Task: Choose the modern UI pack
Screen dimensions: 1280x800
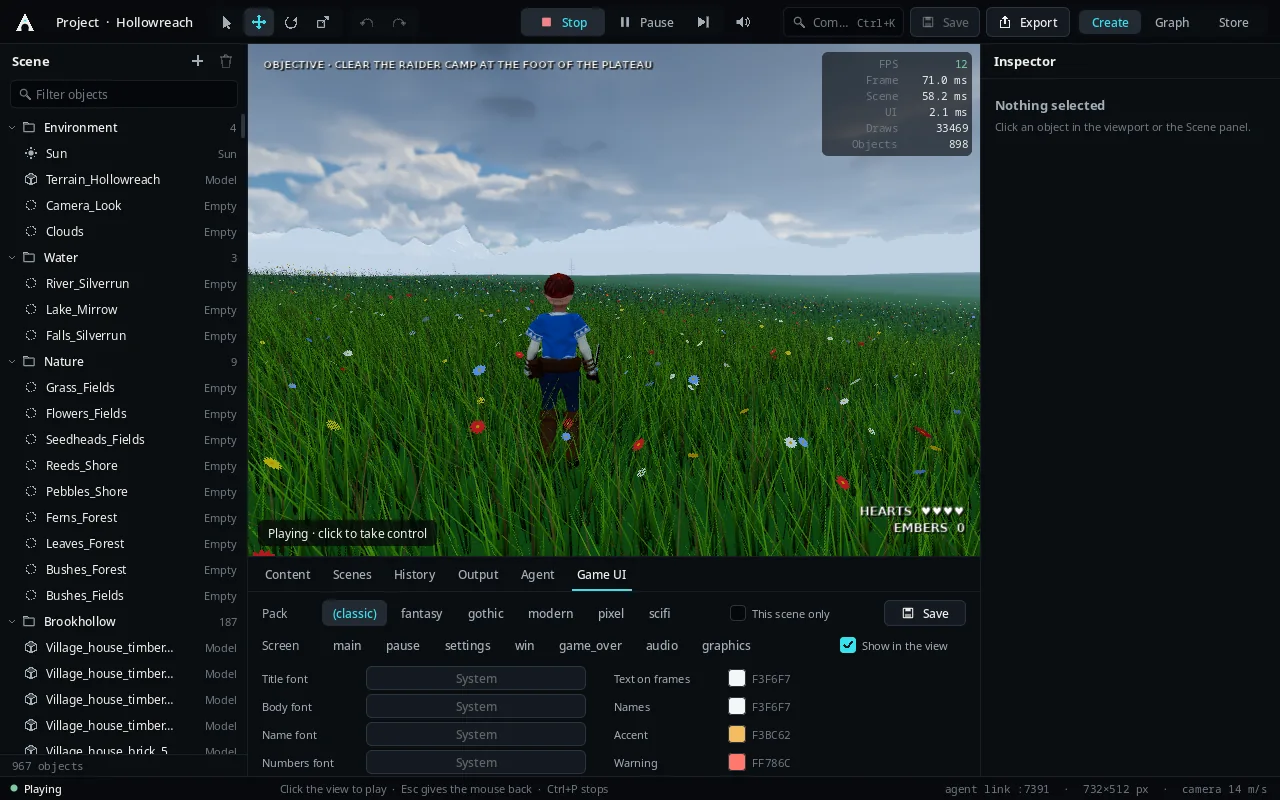Action: (x=550, y=613)
